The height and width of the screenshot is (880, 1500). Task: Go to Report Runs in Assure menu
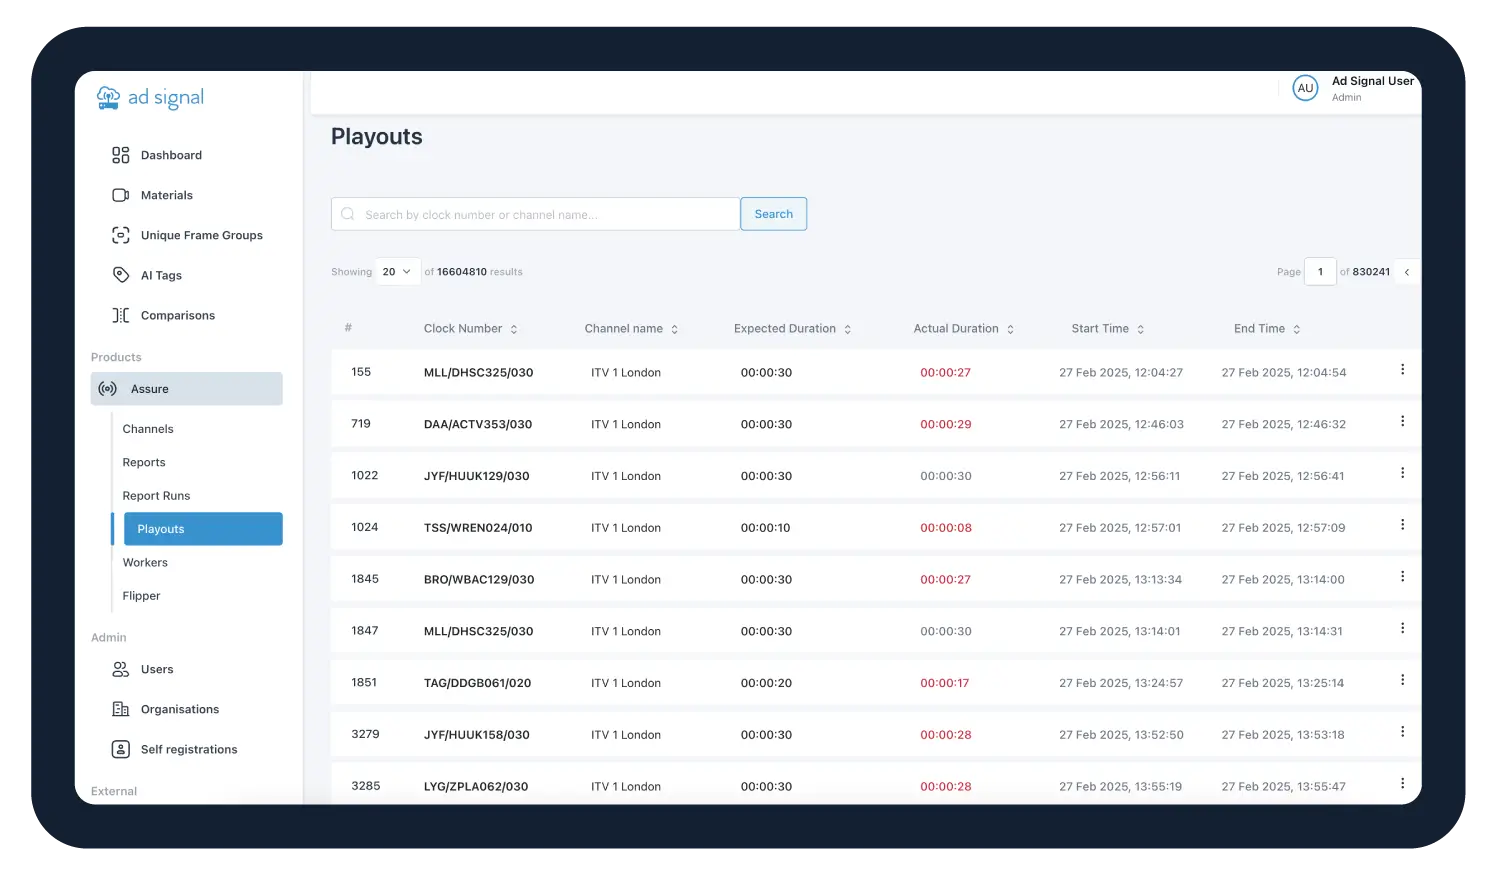pos(156,496)
